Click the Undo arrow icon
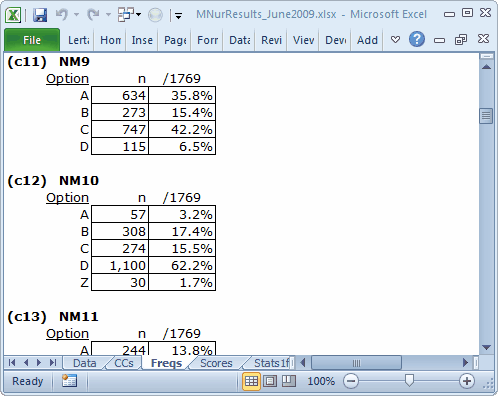Image resolution: width=498 pixels, height=396 pixels. (x=62, y=15)
